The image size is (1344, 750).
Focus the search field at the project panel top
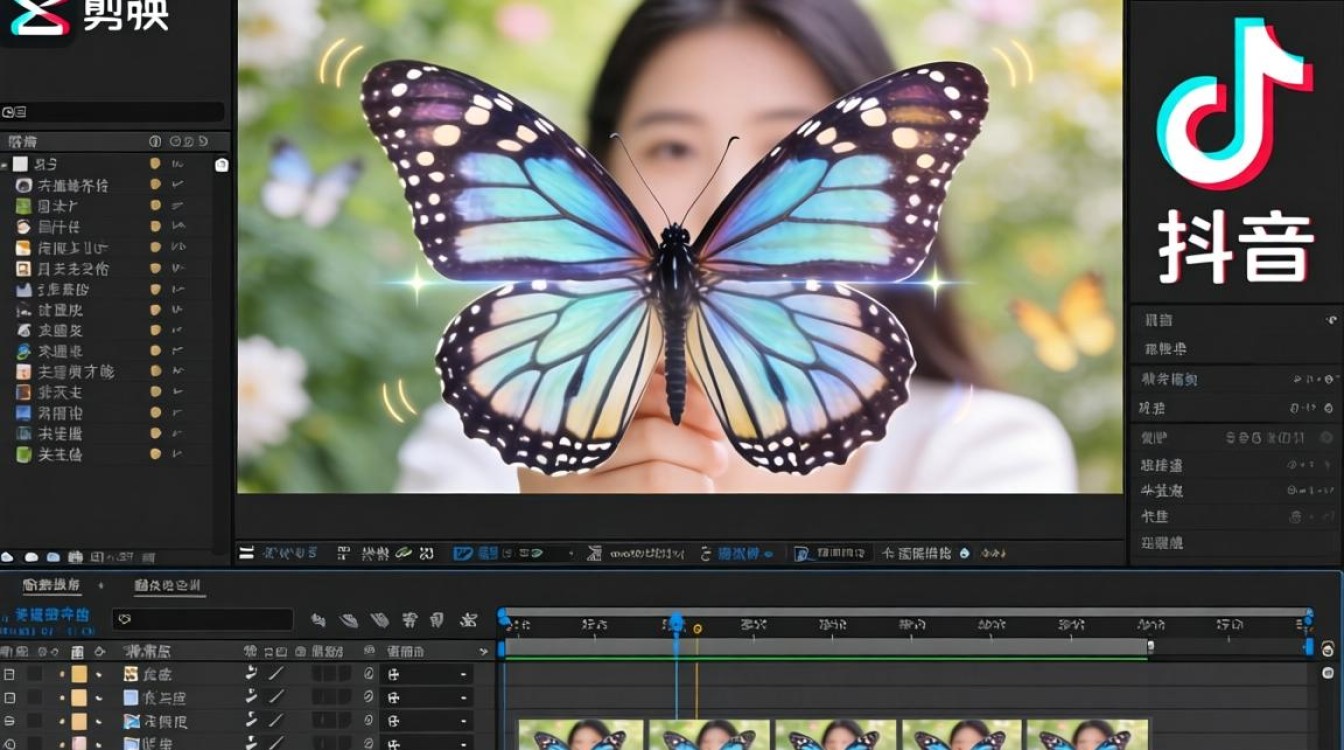(120, 112)
